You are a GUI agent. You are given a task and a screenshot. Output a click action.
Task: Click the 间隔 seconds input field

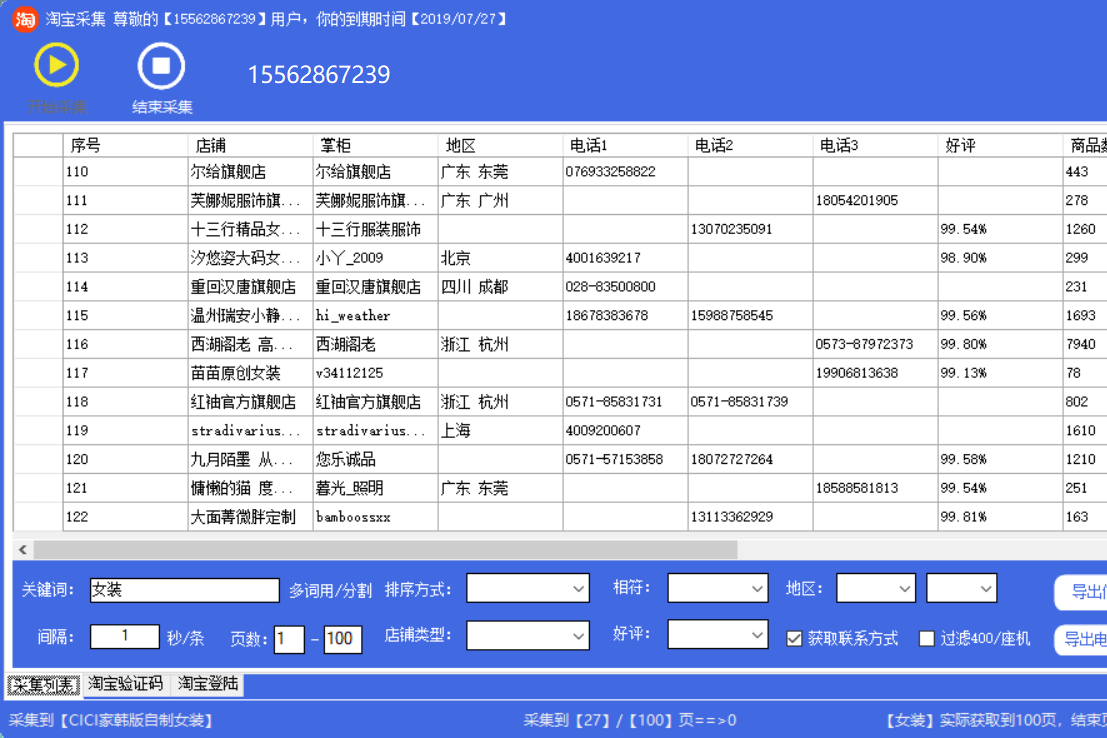[x=124, y=636]
